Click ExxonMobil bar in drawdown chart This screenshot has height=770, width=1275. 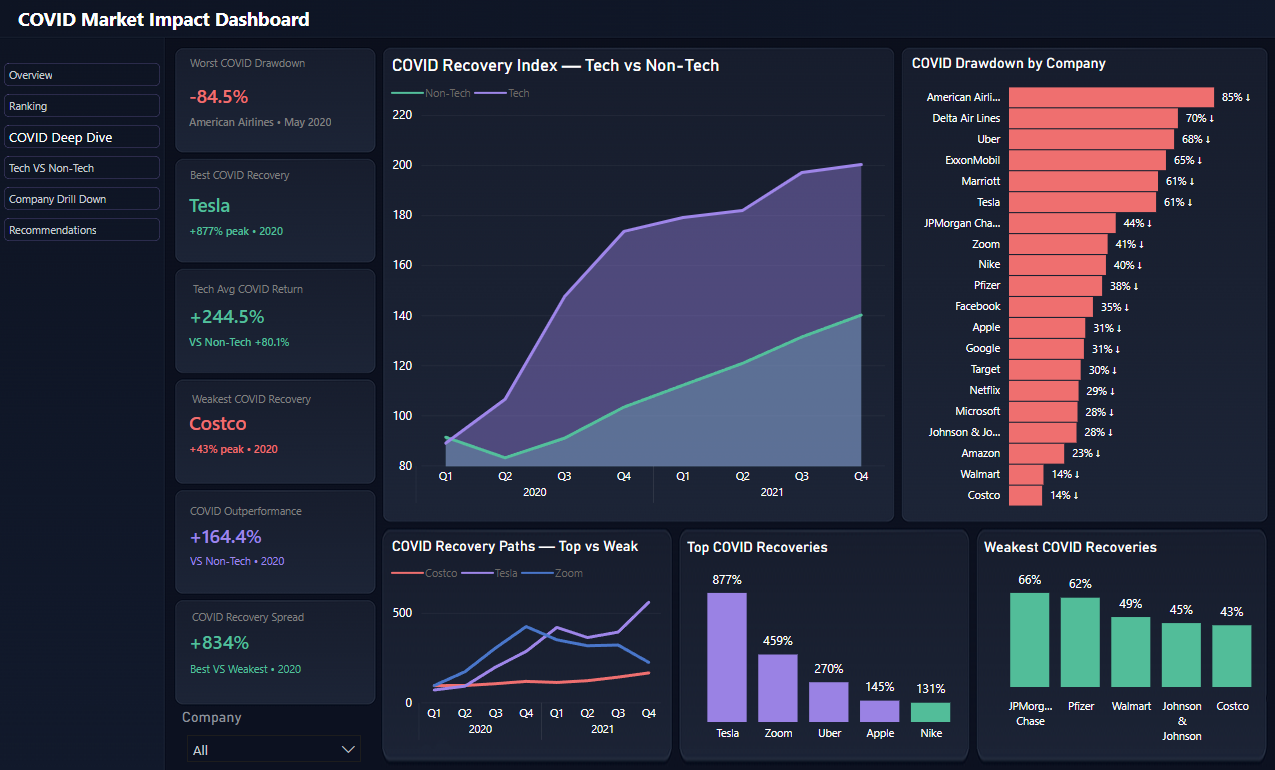[x=1087, y=160]
